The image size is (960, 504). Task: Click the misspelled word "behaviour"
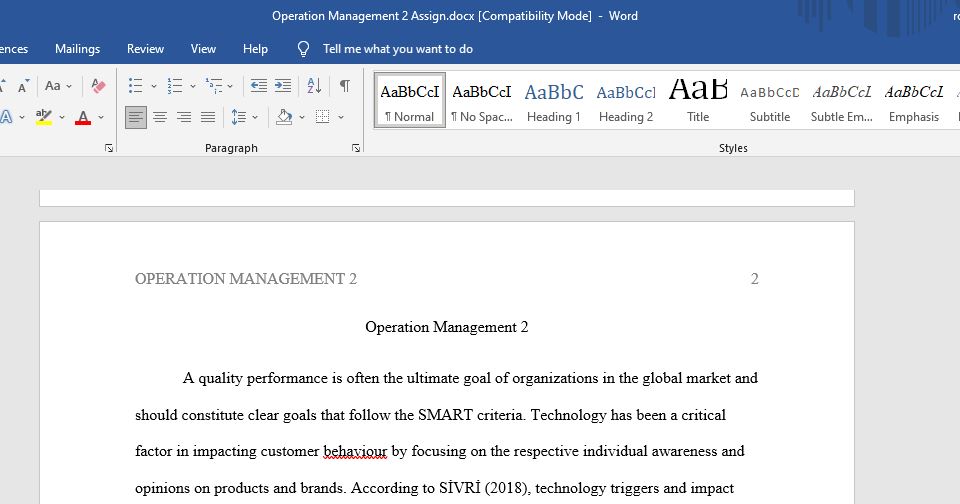pyautogui.click(x=355, y=451)
